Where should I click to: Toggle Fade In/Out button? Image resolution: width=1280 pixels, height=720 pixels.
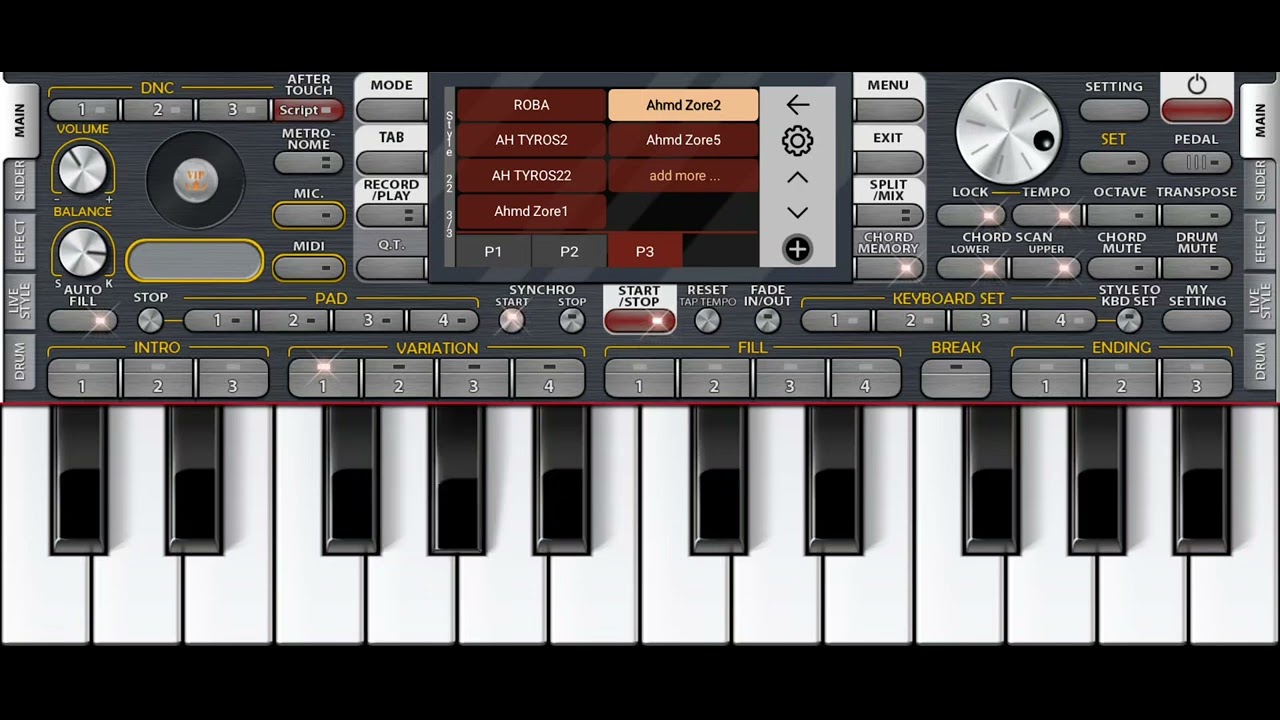tap(767, 321)
